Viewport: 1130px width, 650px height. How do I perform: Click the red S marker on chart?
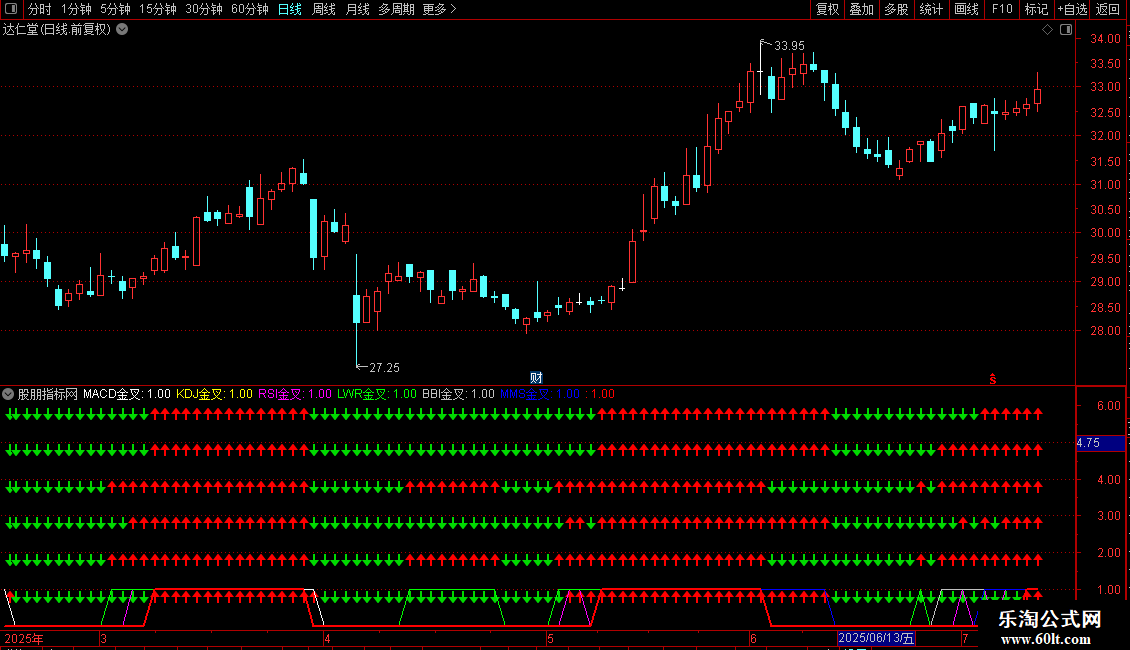[992, 379]
